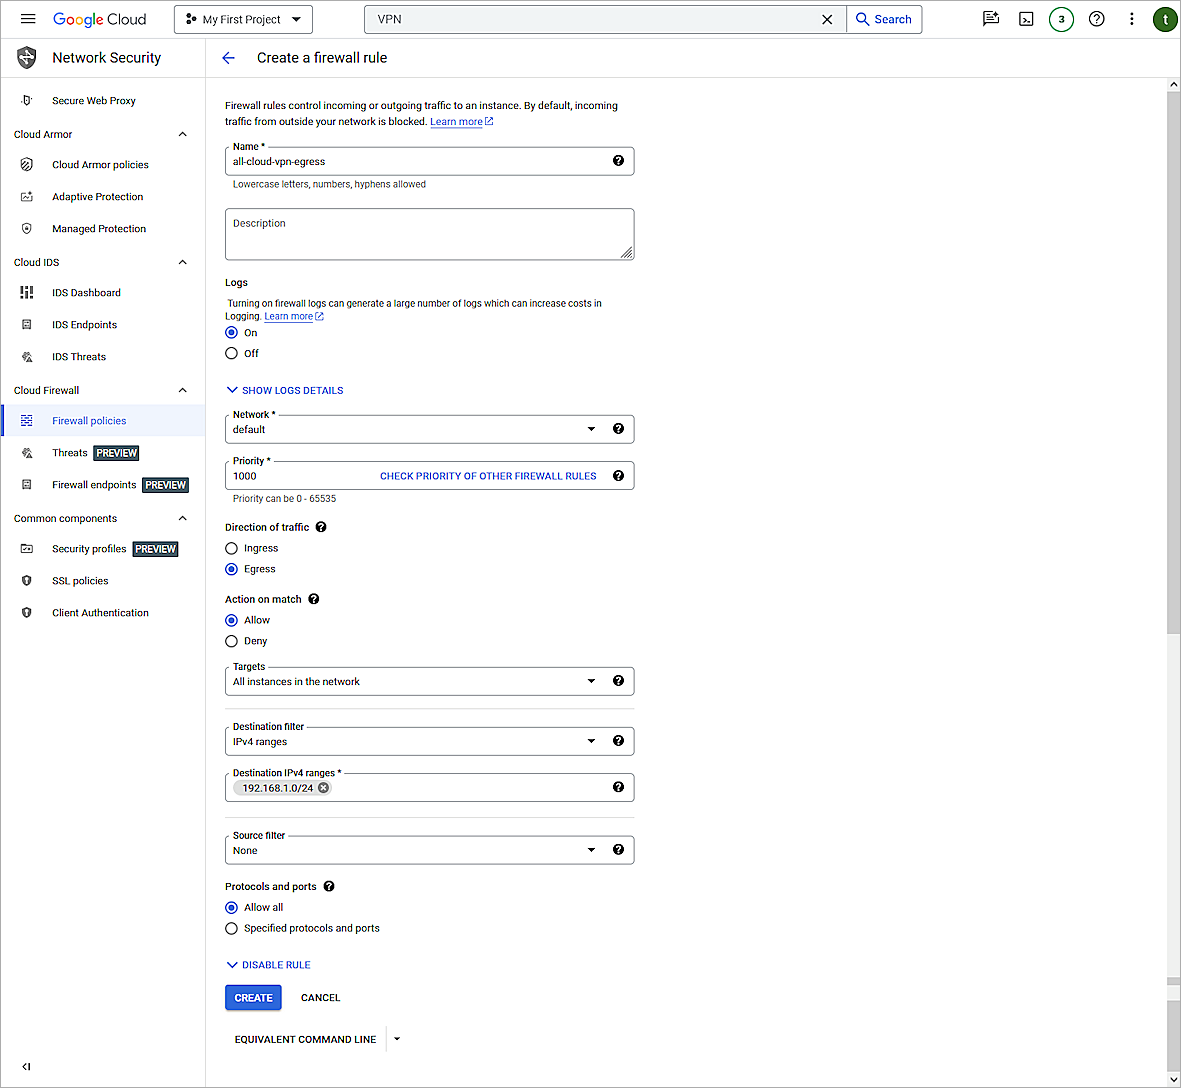Open the Network dropdown

tap(590, 428)
